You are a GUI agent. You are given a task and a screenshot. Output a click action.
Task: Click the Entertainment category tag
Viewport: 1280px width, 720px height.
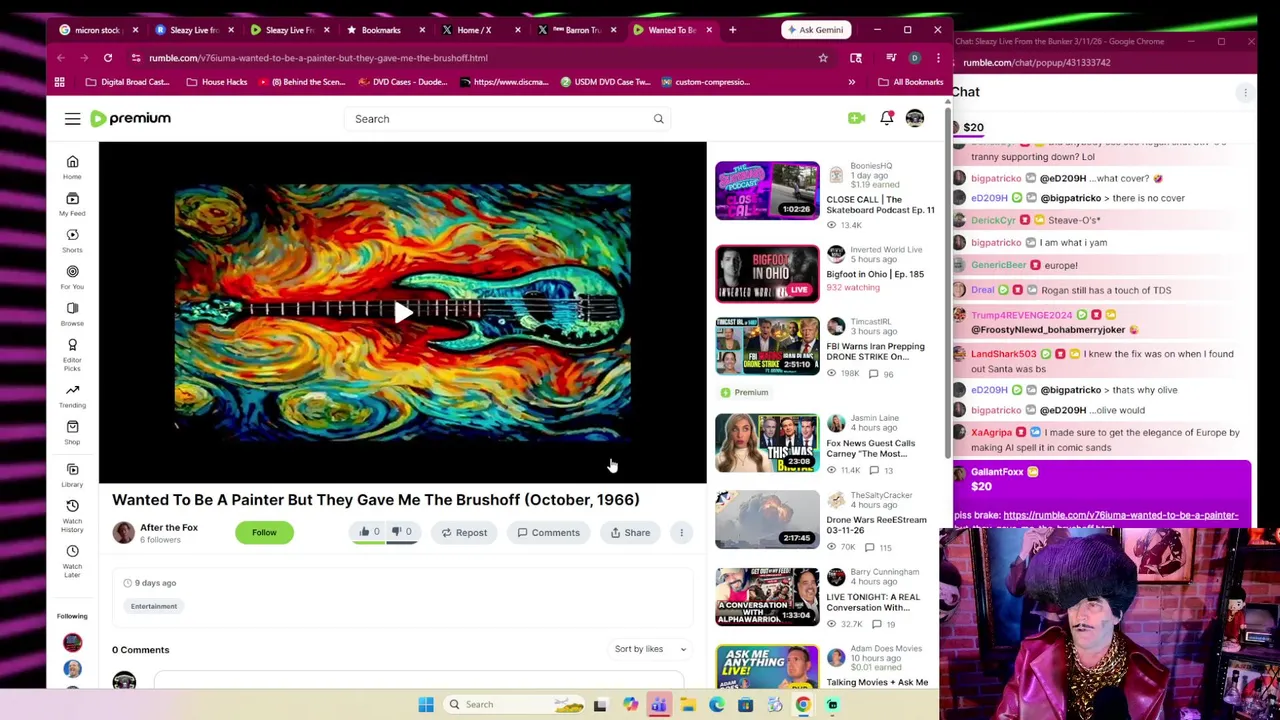tap(154, 606)
